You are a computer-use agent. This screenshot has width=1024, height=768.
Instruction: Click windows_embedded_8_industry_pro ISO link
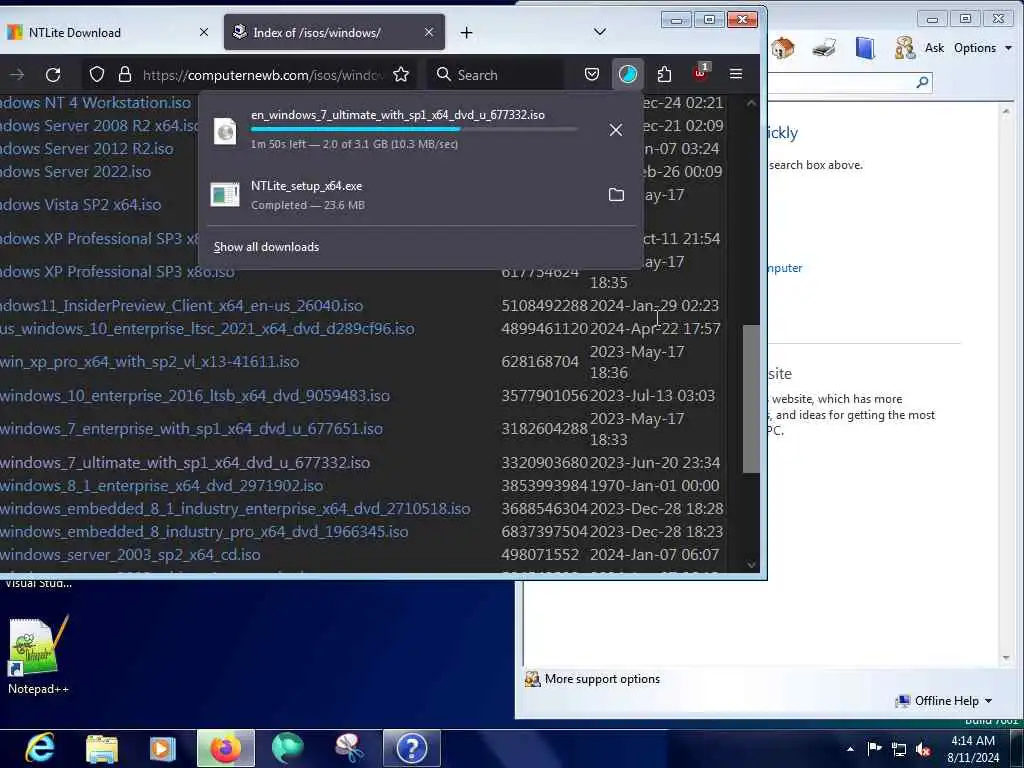[204, 532]
